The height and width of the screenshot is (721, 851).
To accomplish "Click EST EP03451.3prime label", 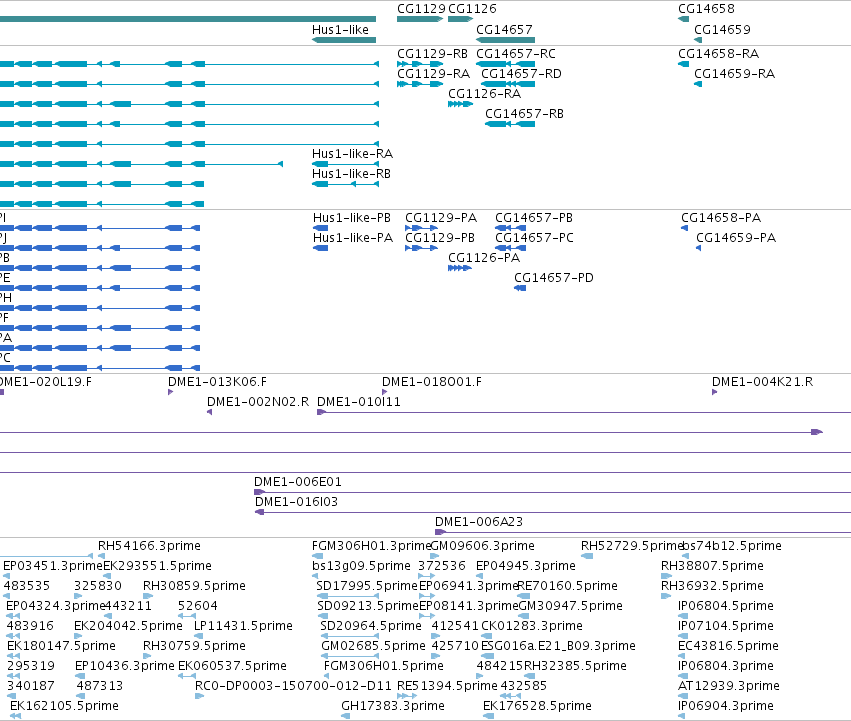I will coord(53,566).
